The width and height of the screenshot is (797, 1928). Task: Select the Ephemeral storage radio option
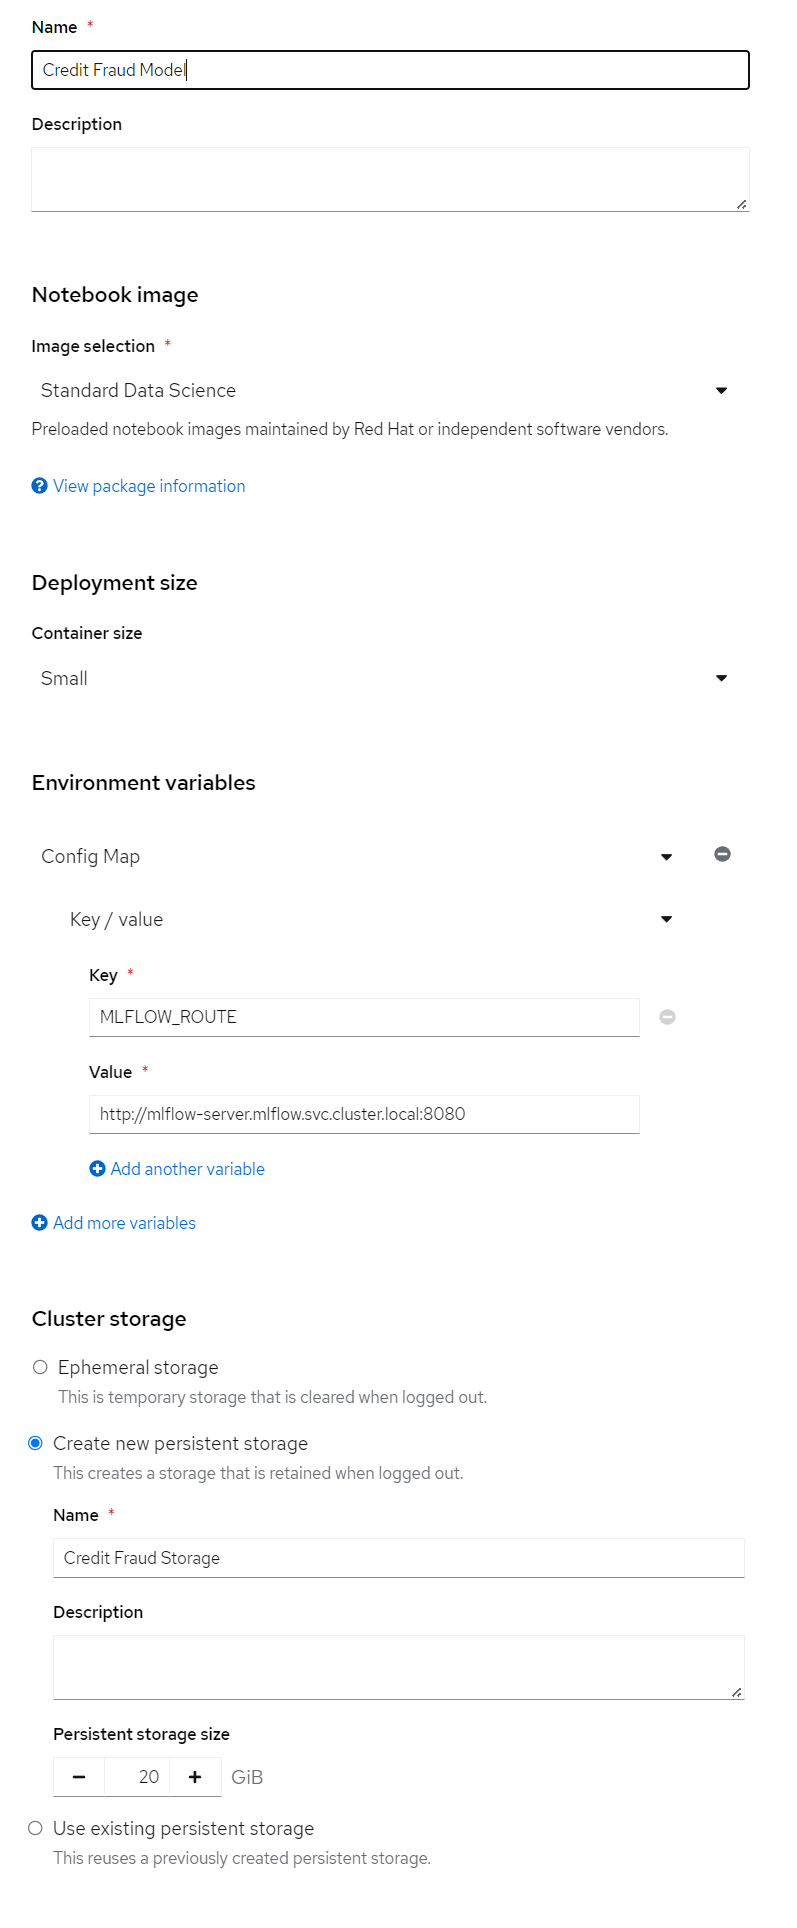pos(40,1367)
